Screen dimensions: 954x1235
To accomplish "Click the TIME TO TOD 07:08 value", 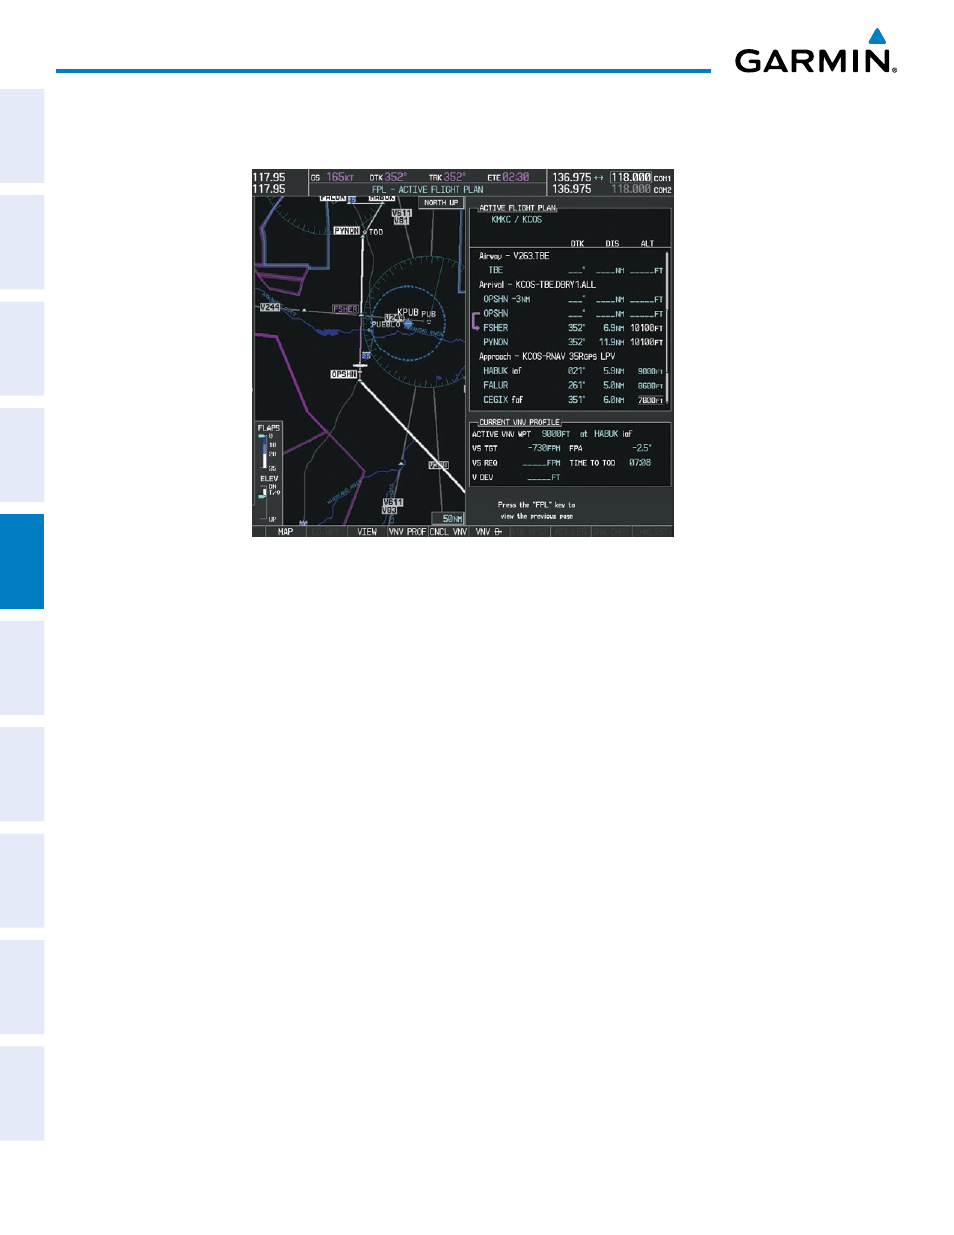I will click(x=640, y=463).
